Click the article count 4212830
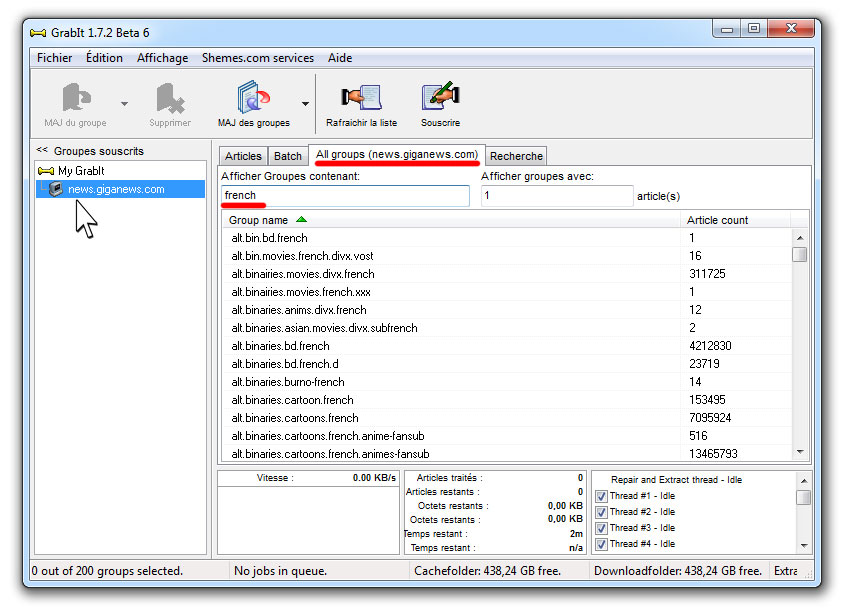The width and height of the screenshot is (842, 608). click(710, 346)
